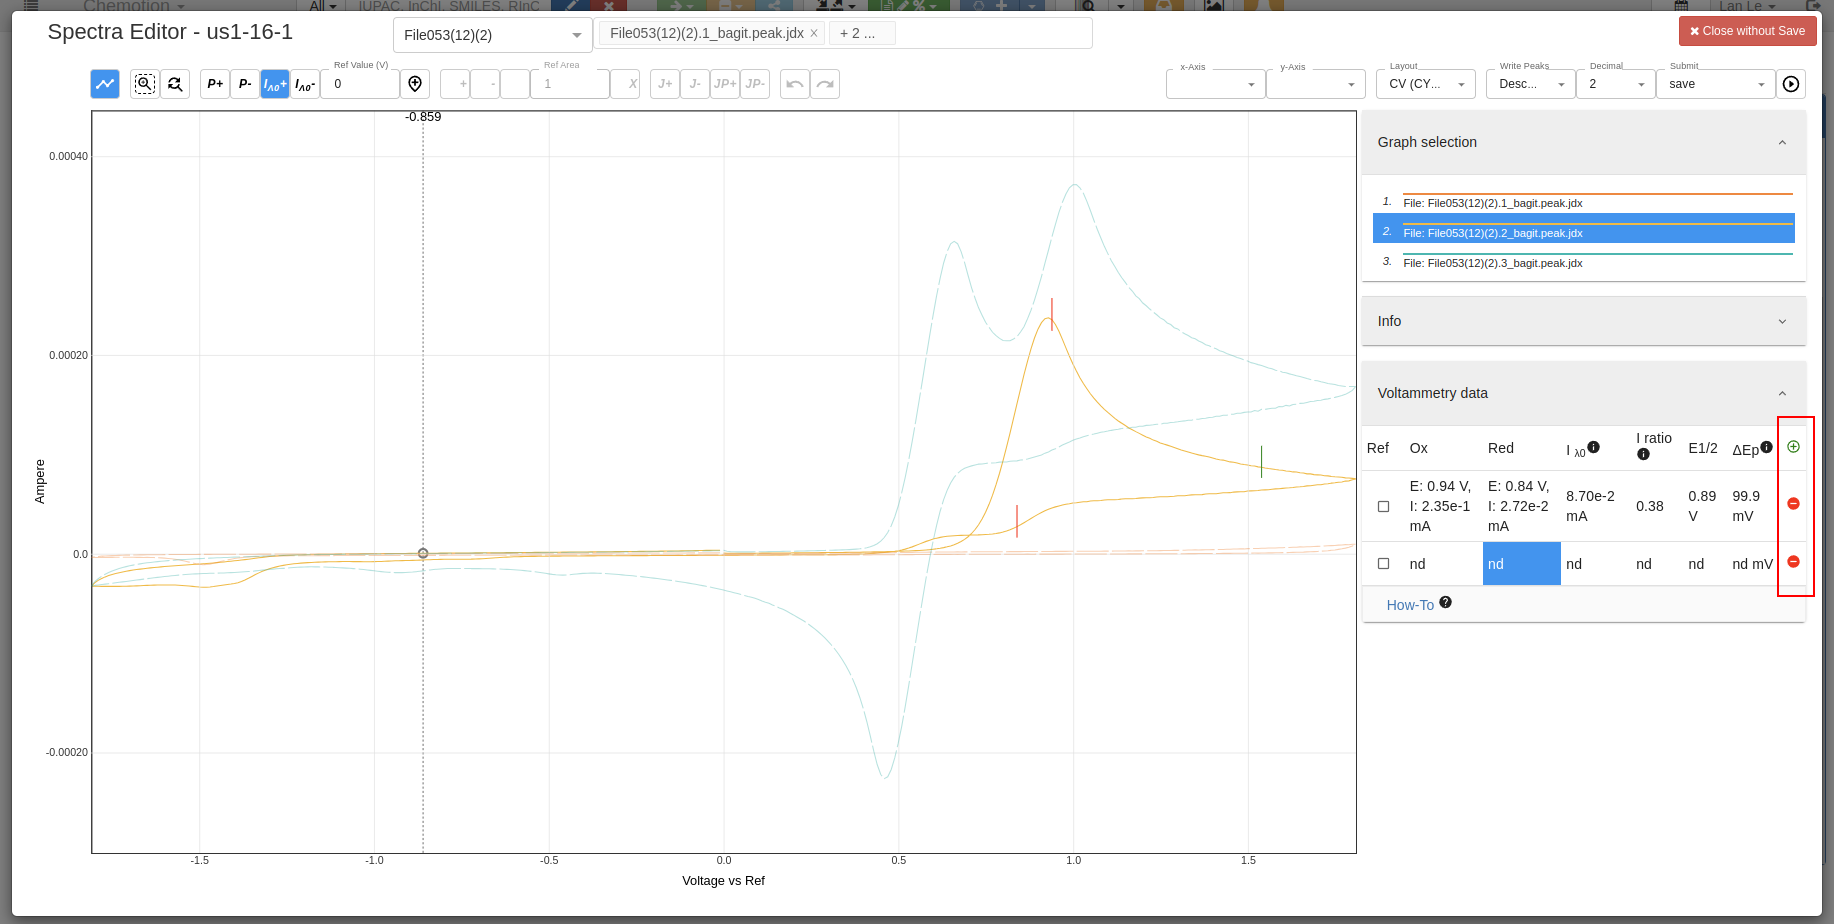Click the undo arrow icon
Viewport: 1834px width, 924px height.
794,84
